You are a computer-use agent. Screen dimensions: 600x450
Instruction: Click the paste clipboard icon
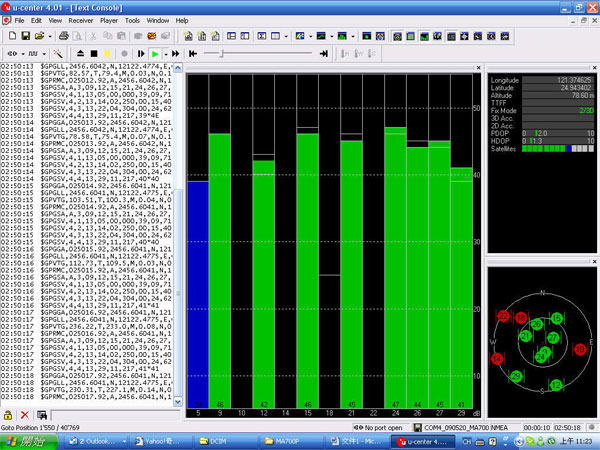(122, 36)
